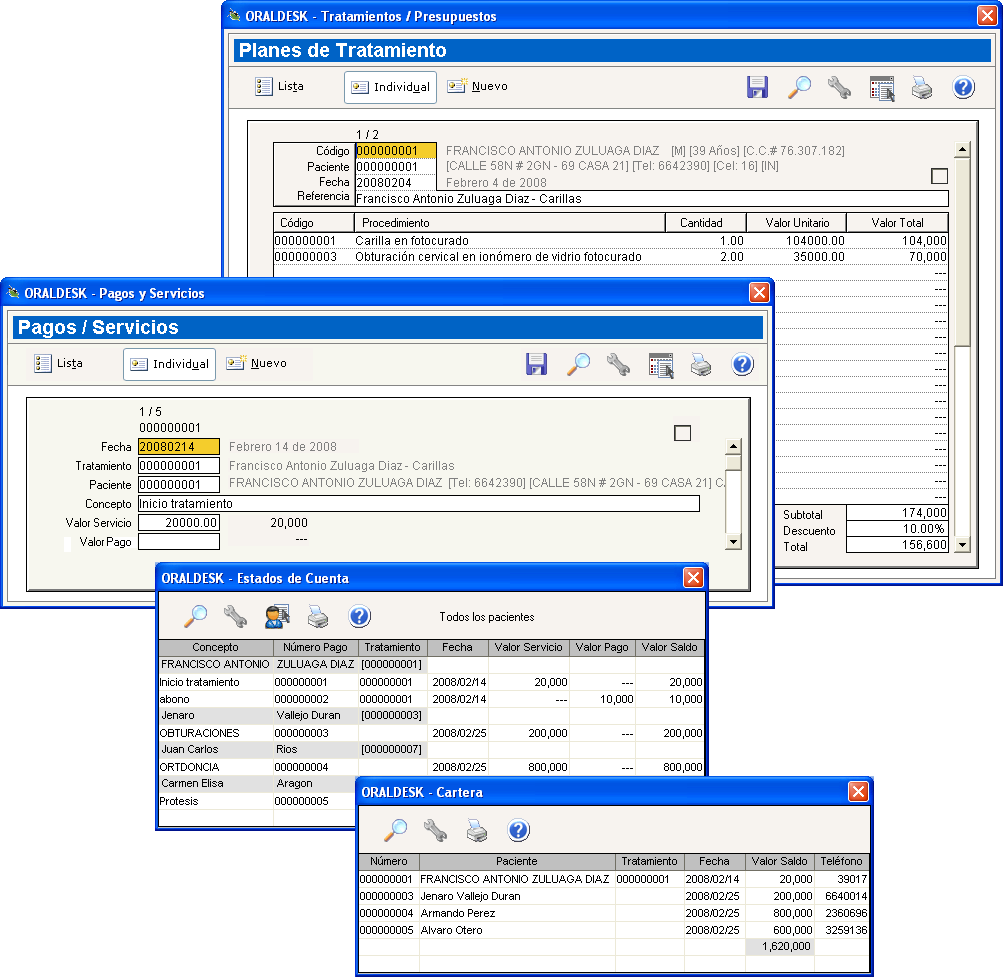
Task: Print the Estados de Cuenta report
Action: pos(318,616)
